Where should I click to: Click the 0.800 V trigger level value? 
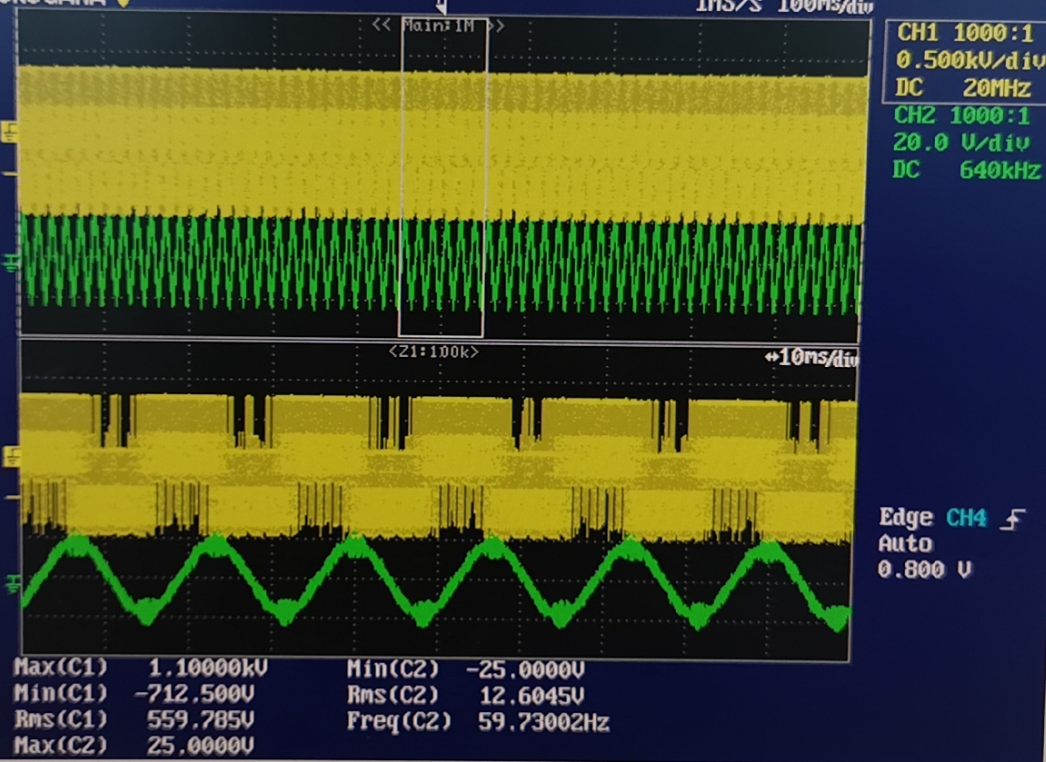click(924, 570)
